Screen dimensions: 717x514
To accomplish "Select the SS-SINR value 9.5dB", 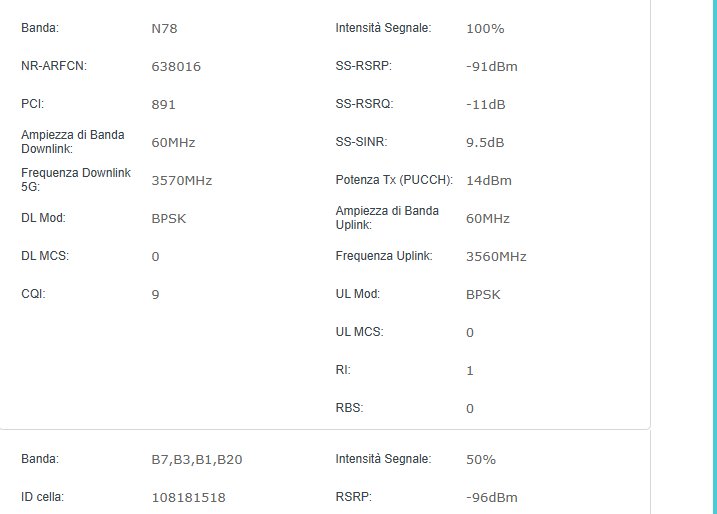I will [x=485, y=143].
